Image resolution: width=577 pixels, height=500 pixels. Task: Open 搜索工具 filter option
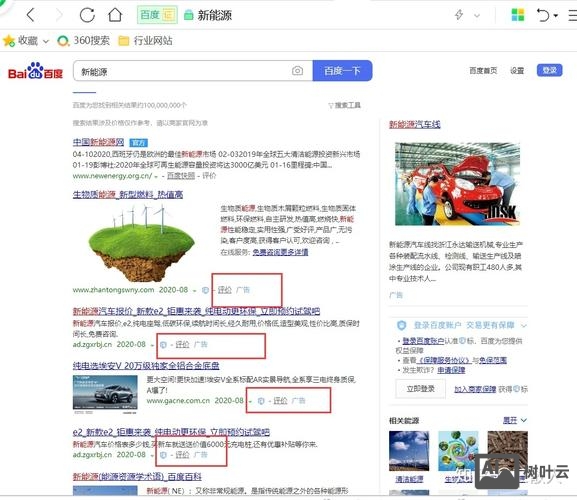pyautogui.click(x=344, y=106)
